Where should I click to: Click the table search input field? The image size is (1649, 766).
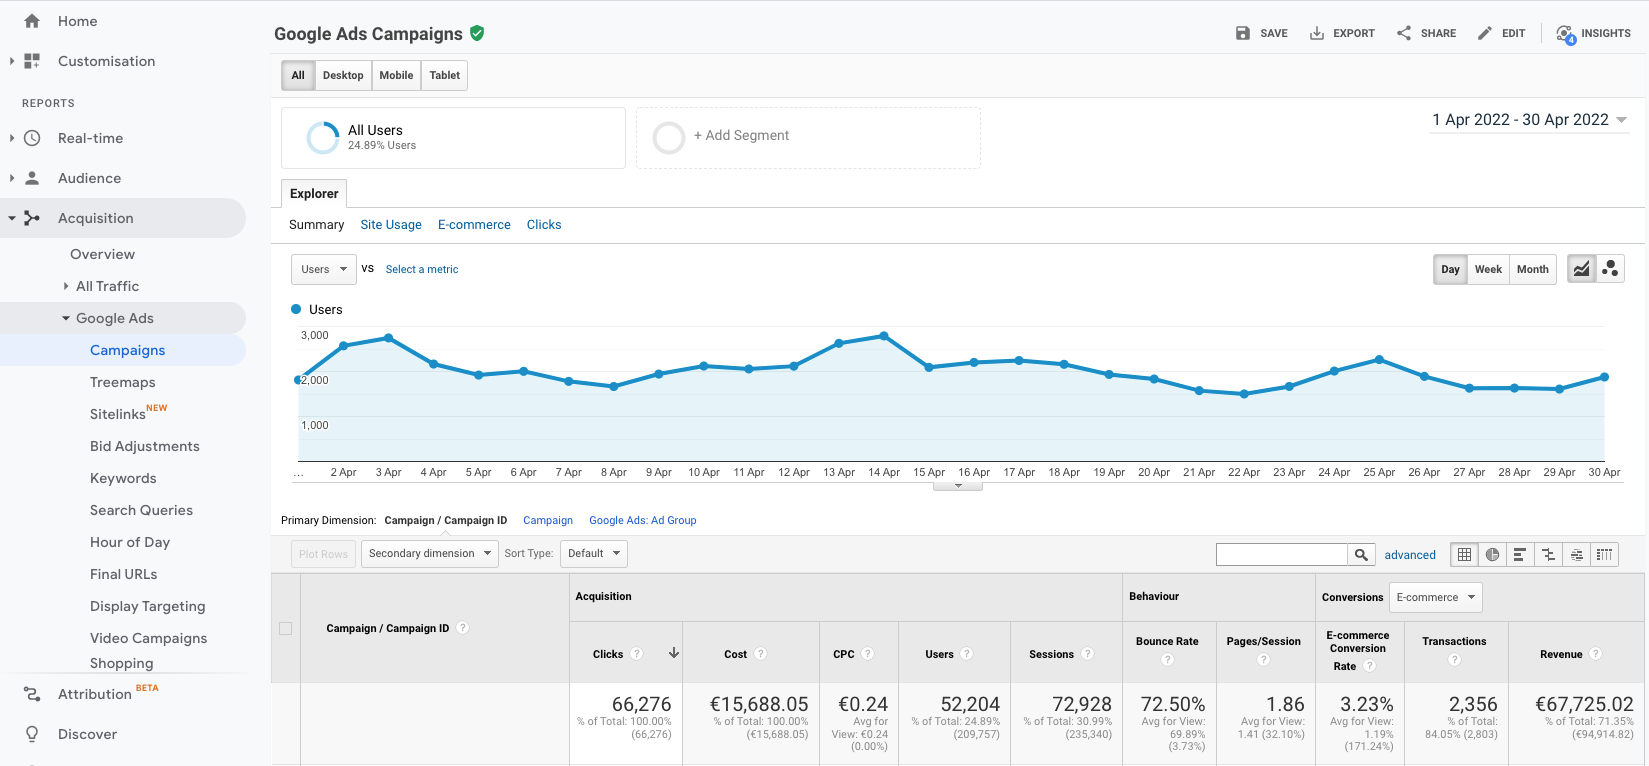coord(1282,555)
